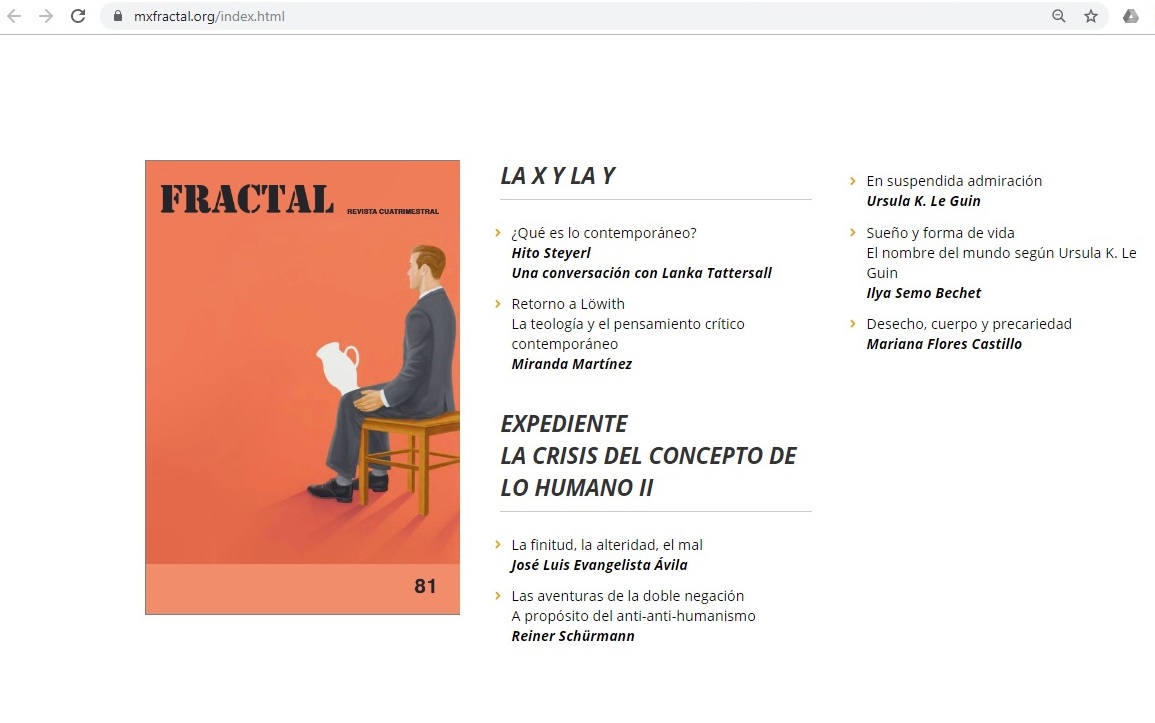The image size is (1155, 723).
Task: Open the zoom magnifier icon in address bar
Action: pos(1058,16)
